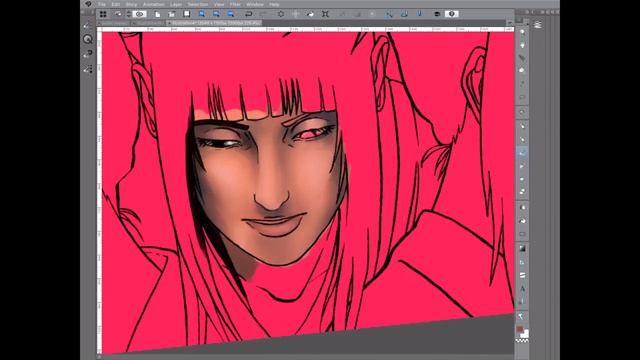
Task: Click the third blue zoom icon
Action: (231, 14)
